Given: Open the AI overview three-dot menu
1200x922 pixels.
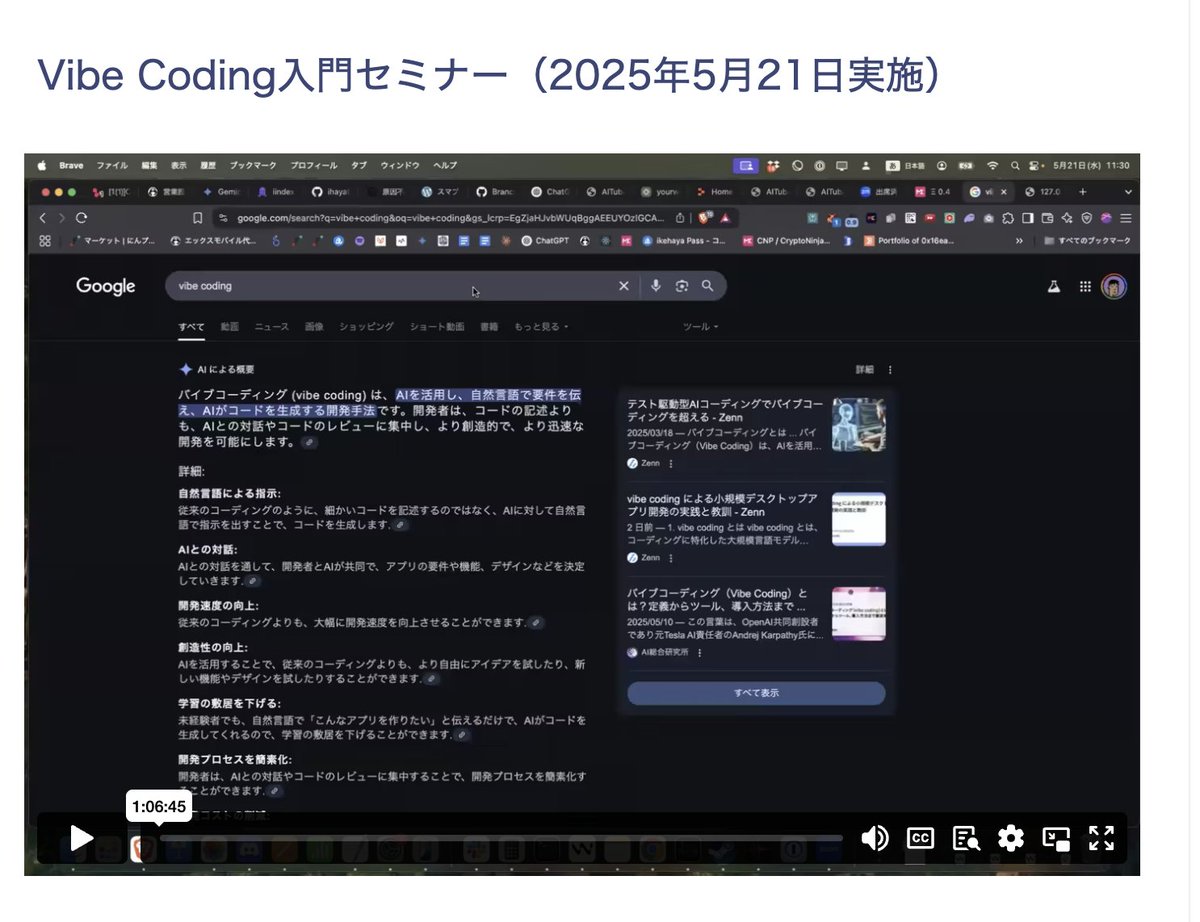Looking at the screenshot, I should tap(890, 369).
